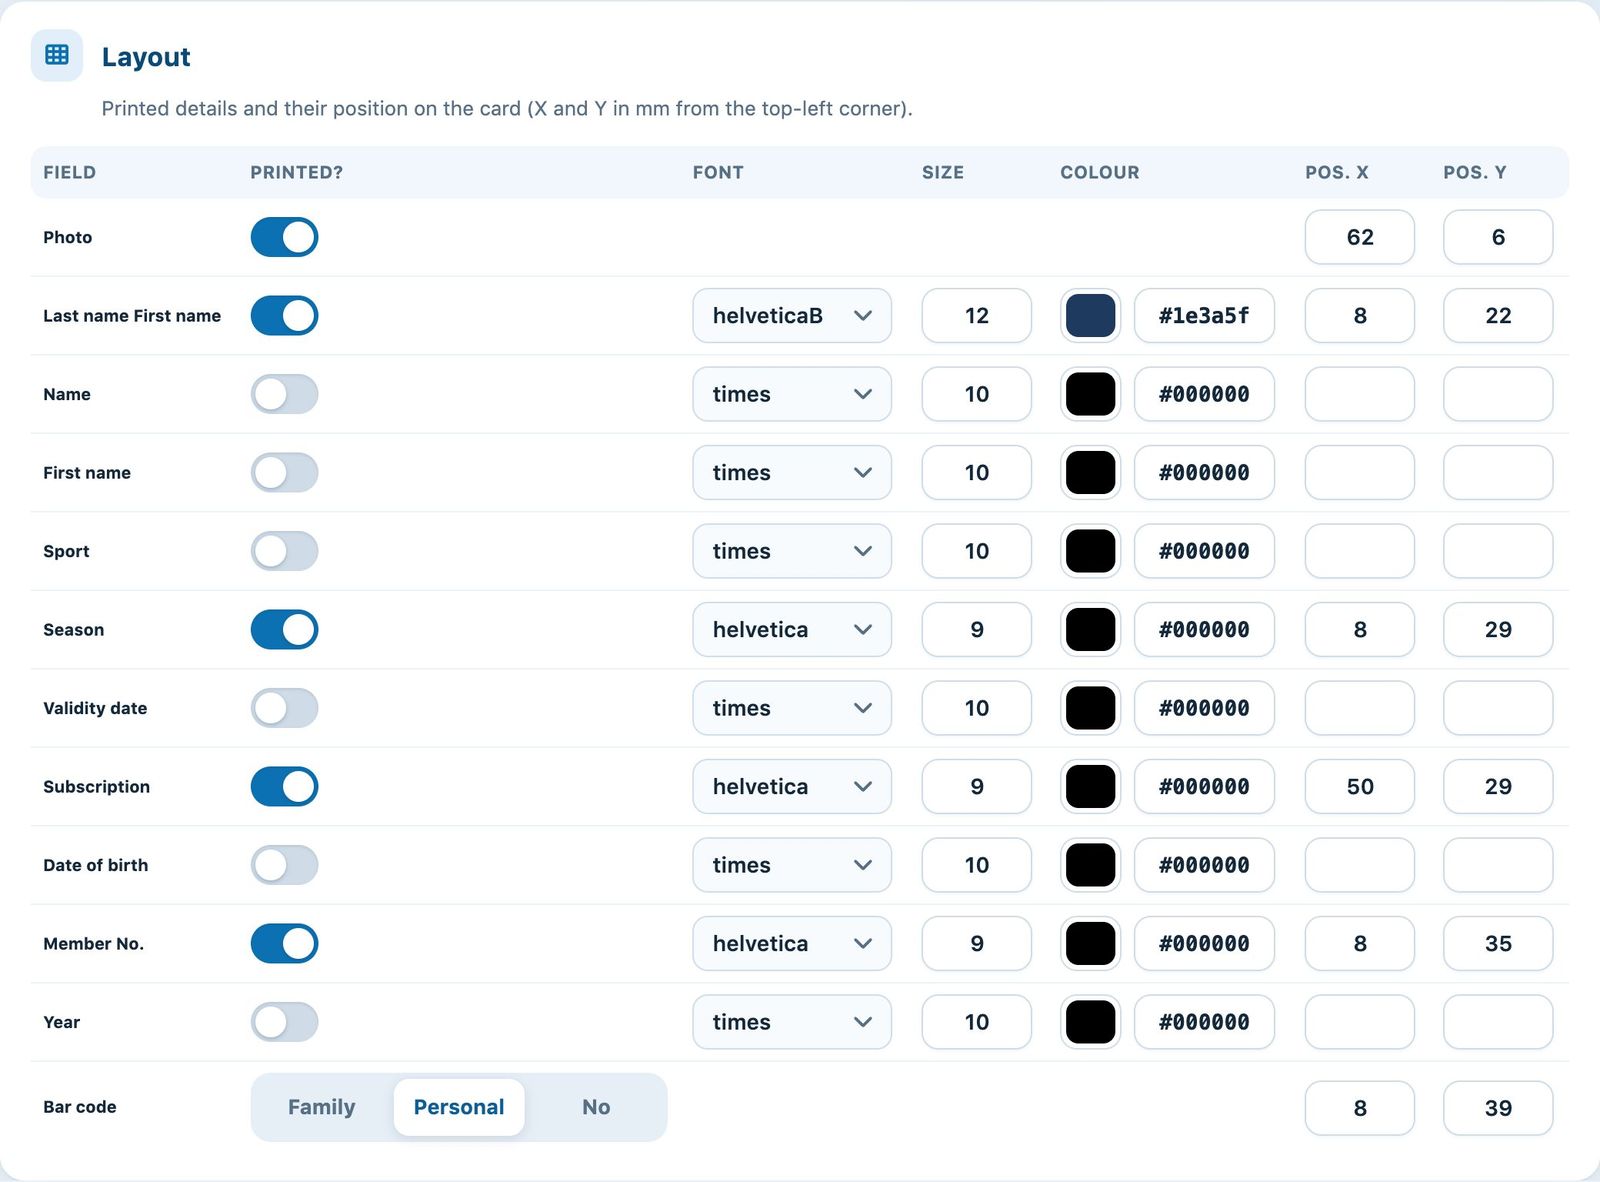
Task: Open the dark blue #1e3a5f colour swatch
Action: [1091, 316]
